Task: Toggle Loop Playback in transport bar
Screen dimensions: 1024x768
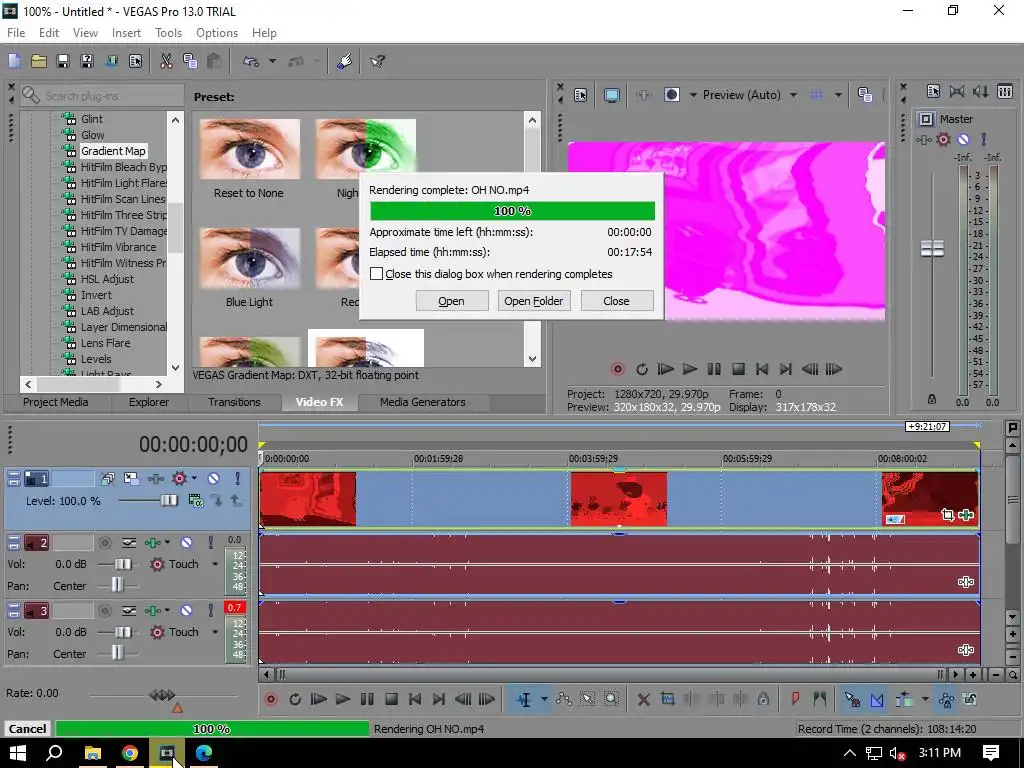Action: (295, 699)
